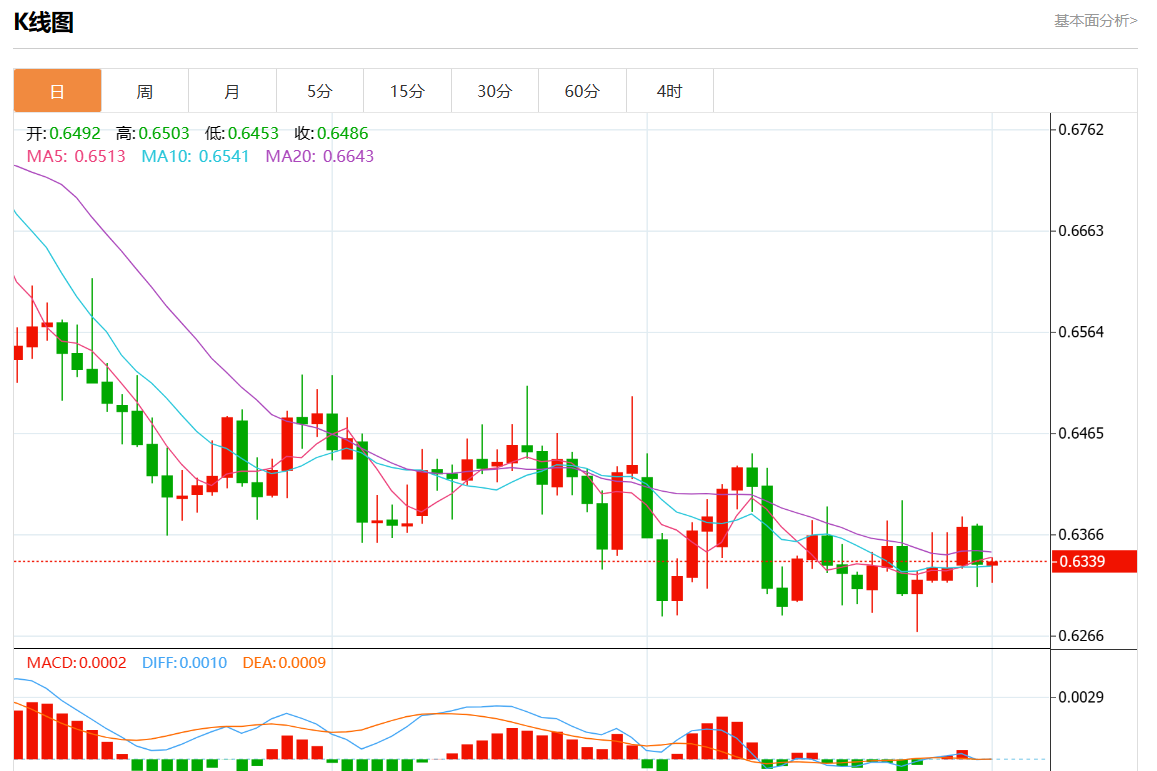Click the closing price 收:0.6486

[331, 134]
